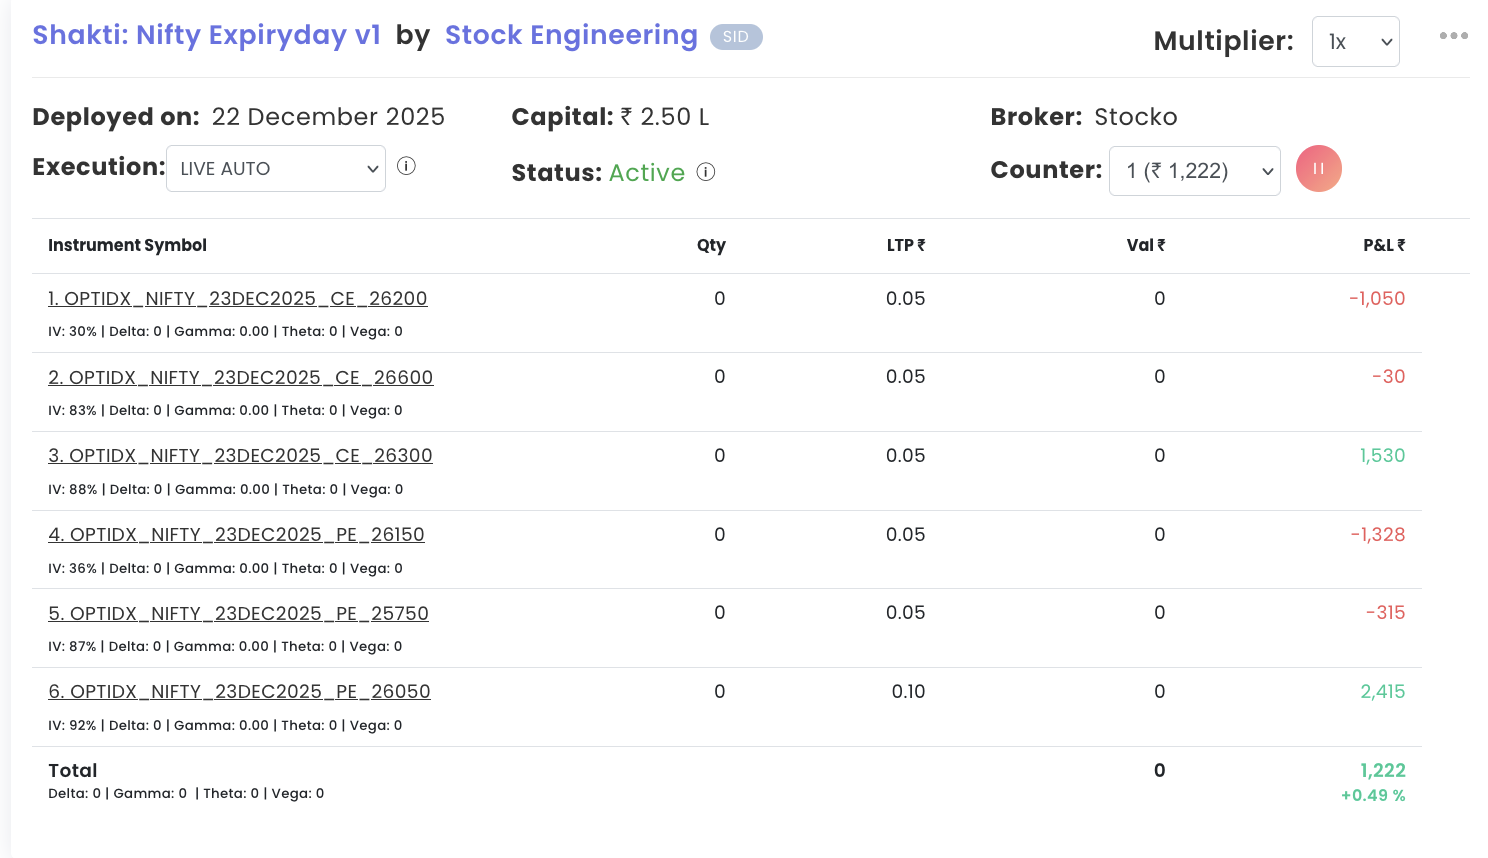Visit the Stock Engineering creator link
This screenshot has width=1488, height=858.
(x=571, y=35)
